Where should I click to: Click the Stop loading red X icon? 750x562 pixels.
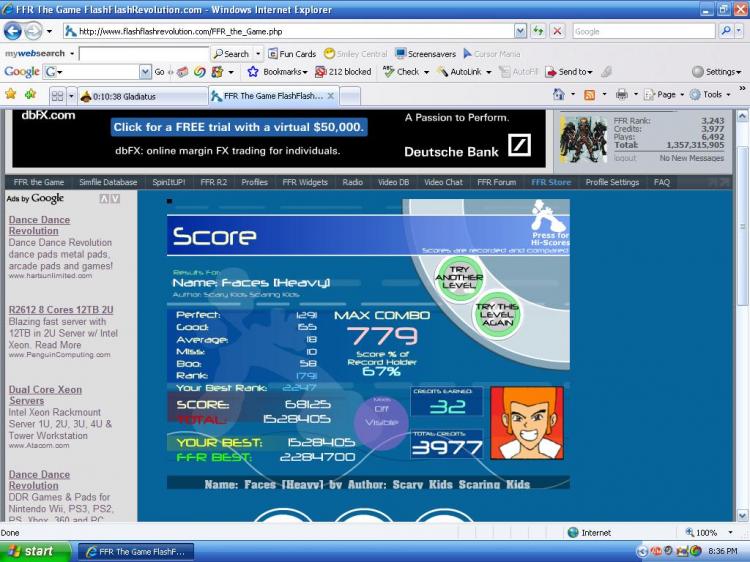tap(557, 32)
